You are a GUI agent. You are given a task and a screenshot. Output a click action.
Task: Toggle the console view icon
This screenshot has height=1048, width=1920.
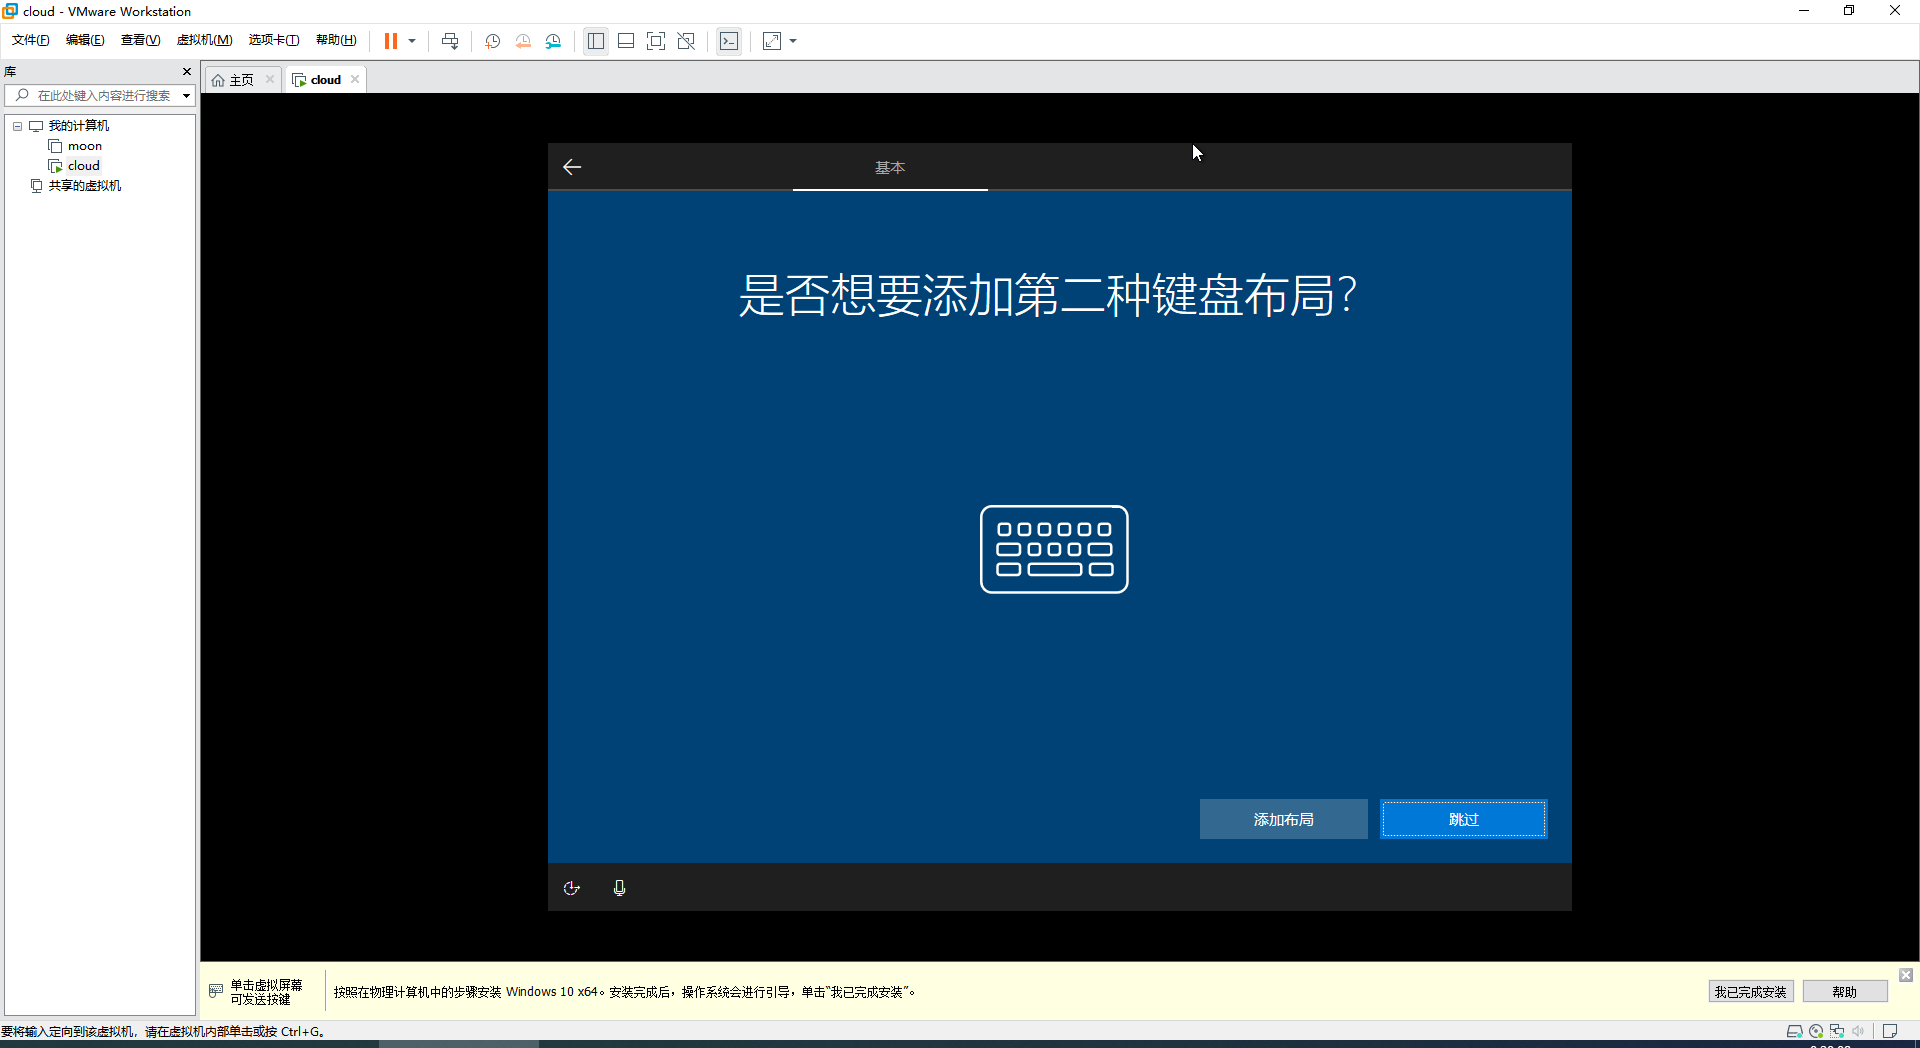(729, 41)
